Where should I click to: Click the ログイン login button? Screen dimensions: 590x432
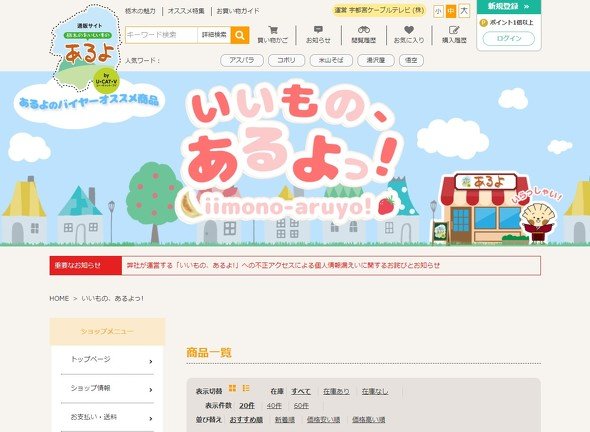coord(509,39)
